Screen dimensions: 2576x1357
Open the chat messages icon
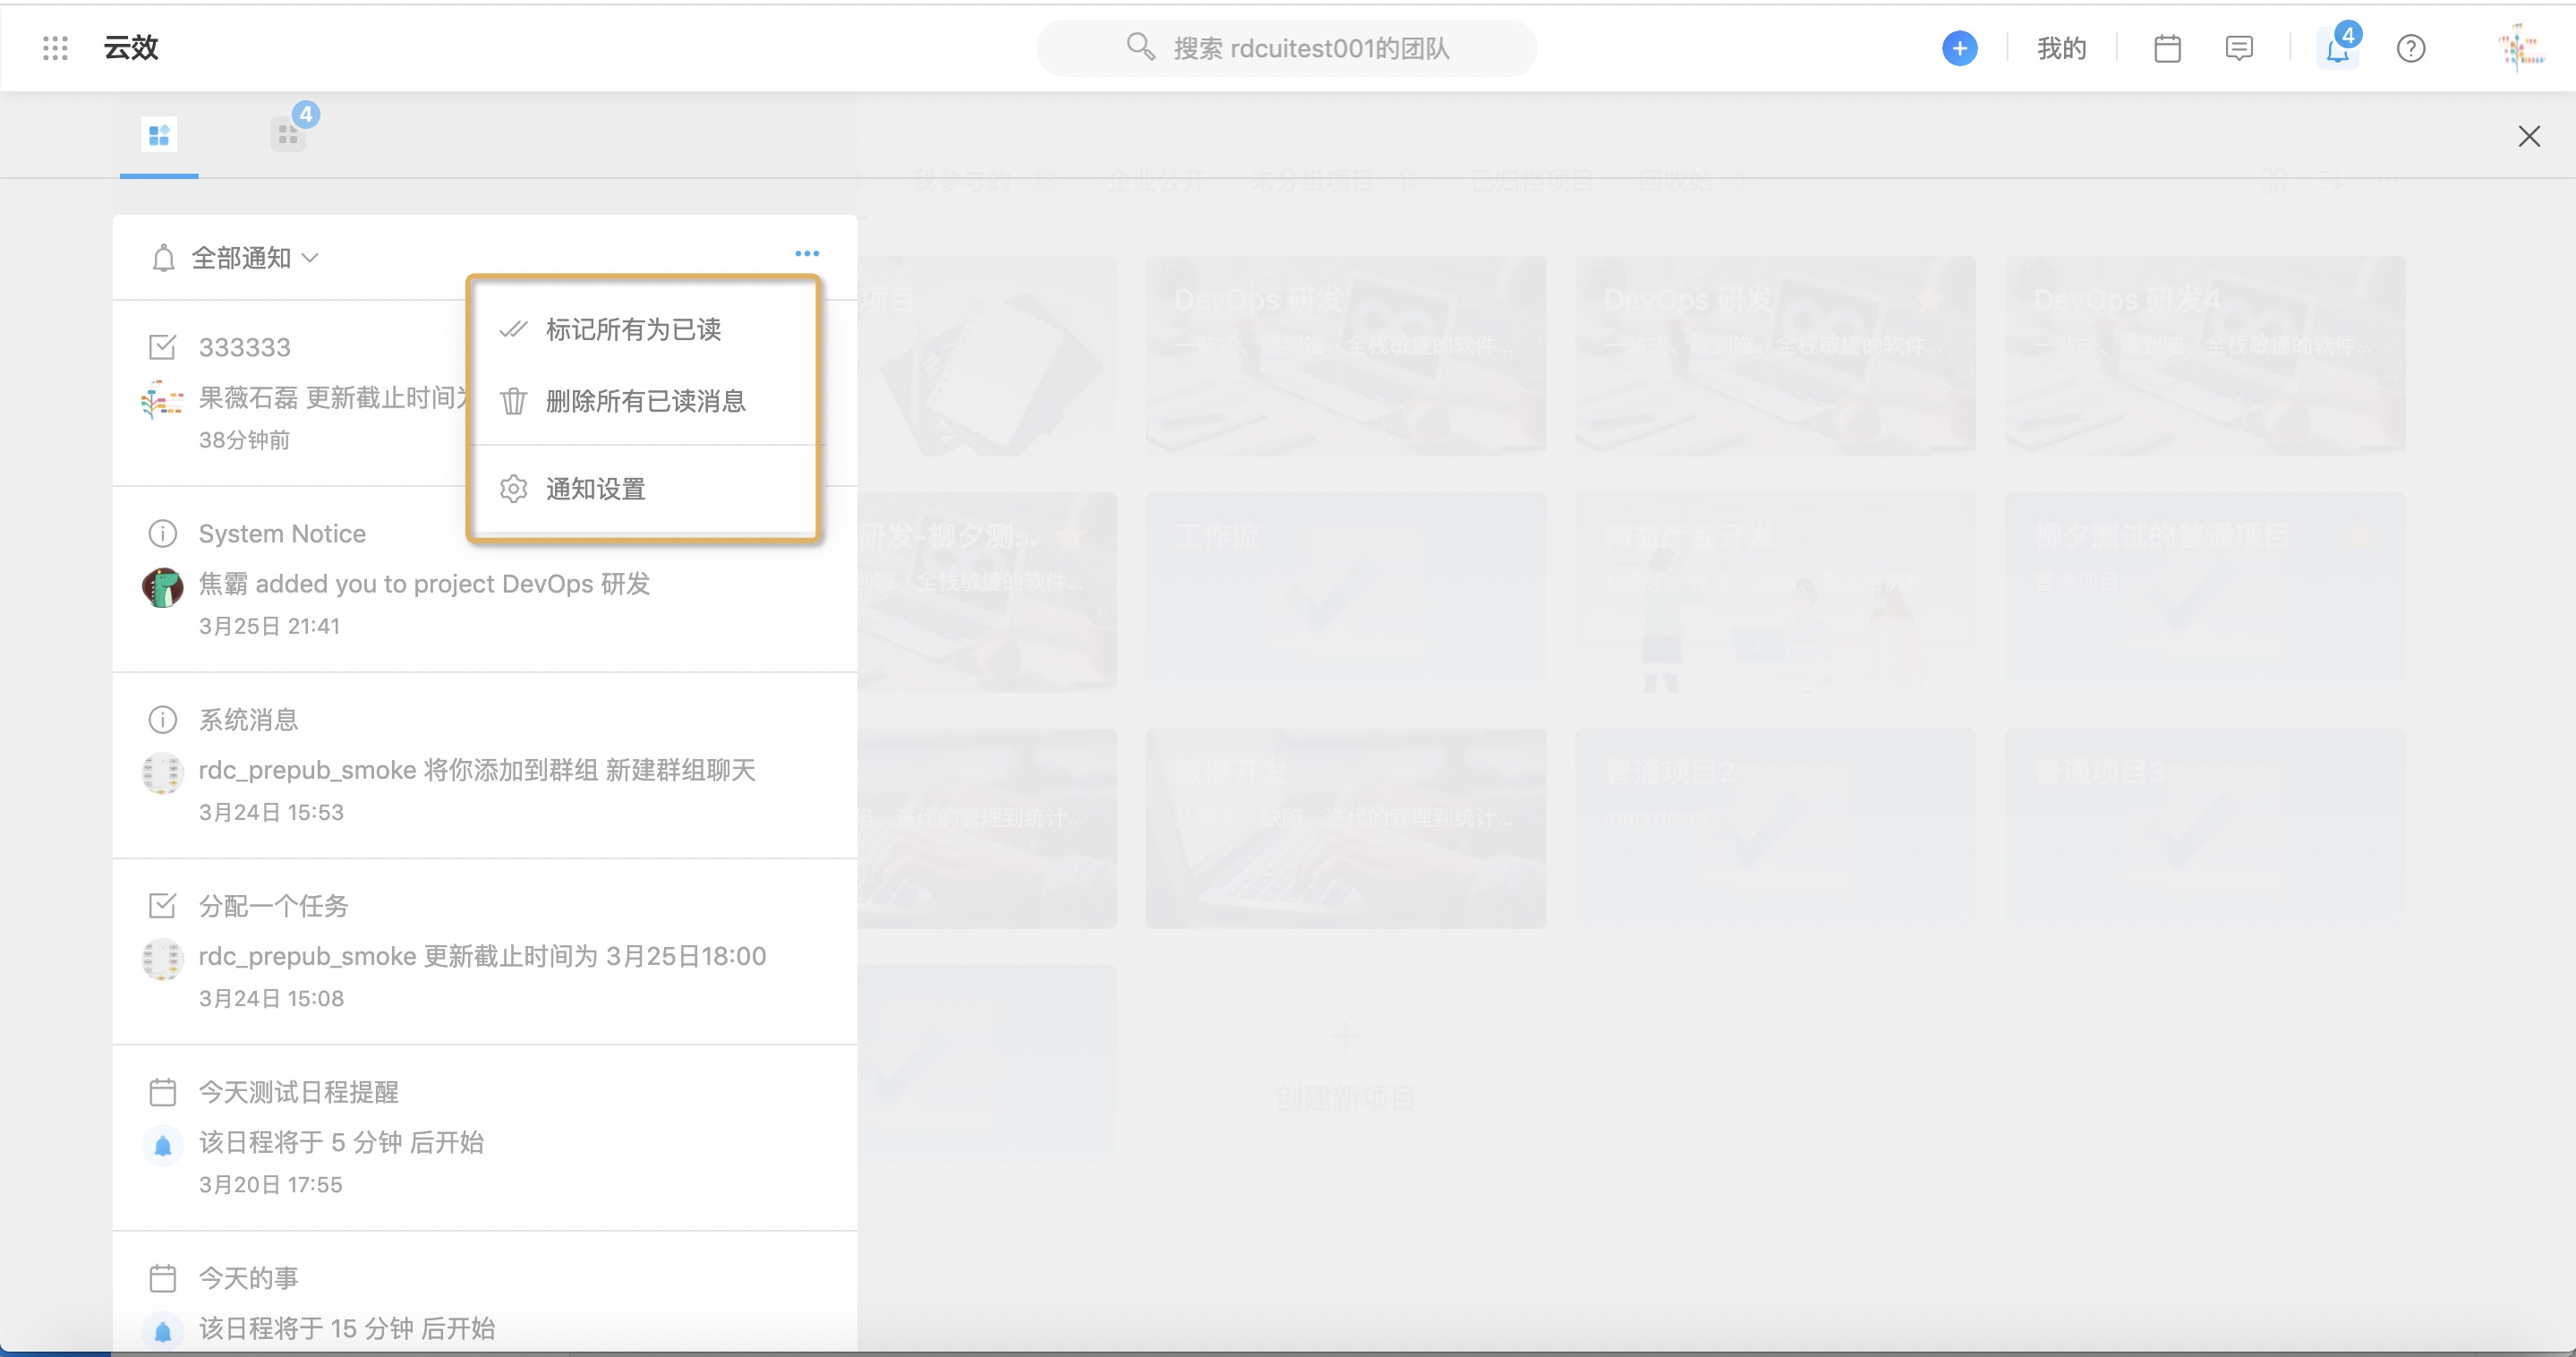pos(2239,48)
